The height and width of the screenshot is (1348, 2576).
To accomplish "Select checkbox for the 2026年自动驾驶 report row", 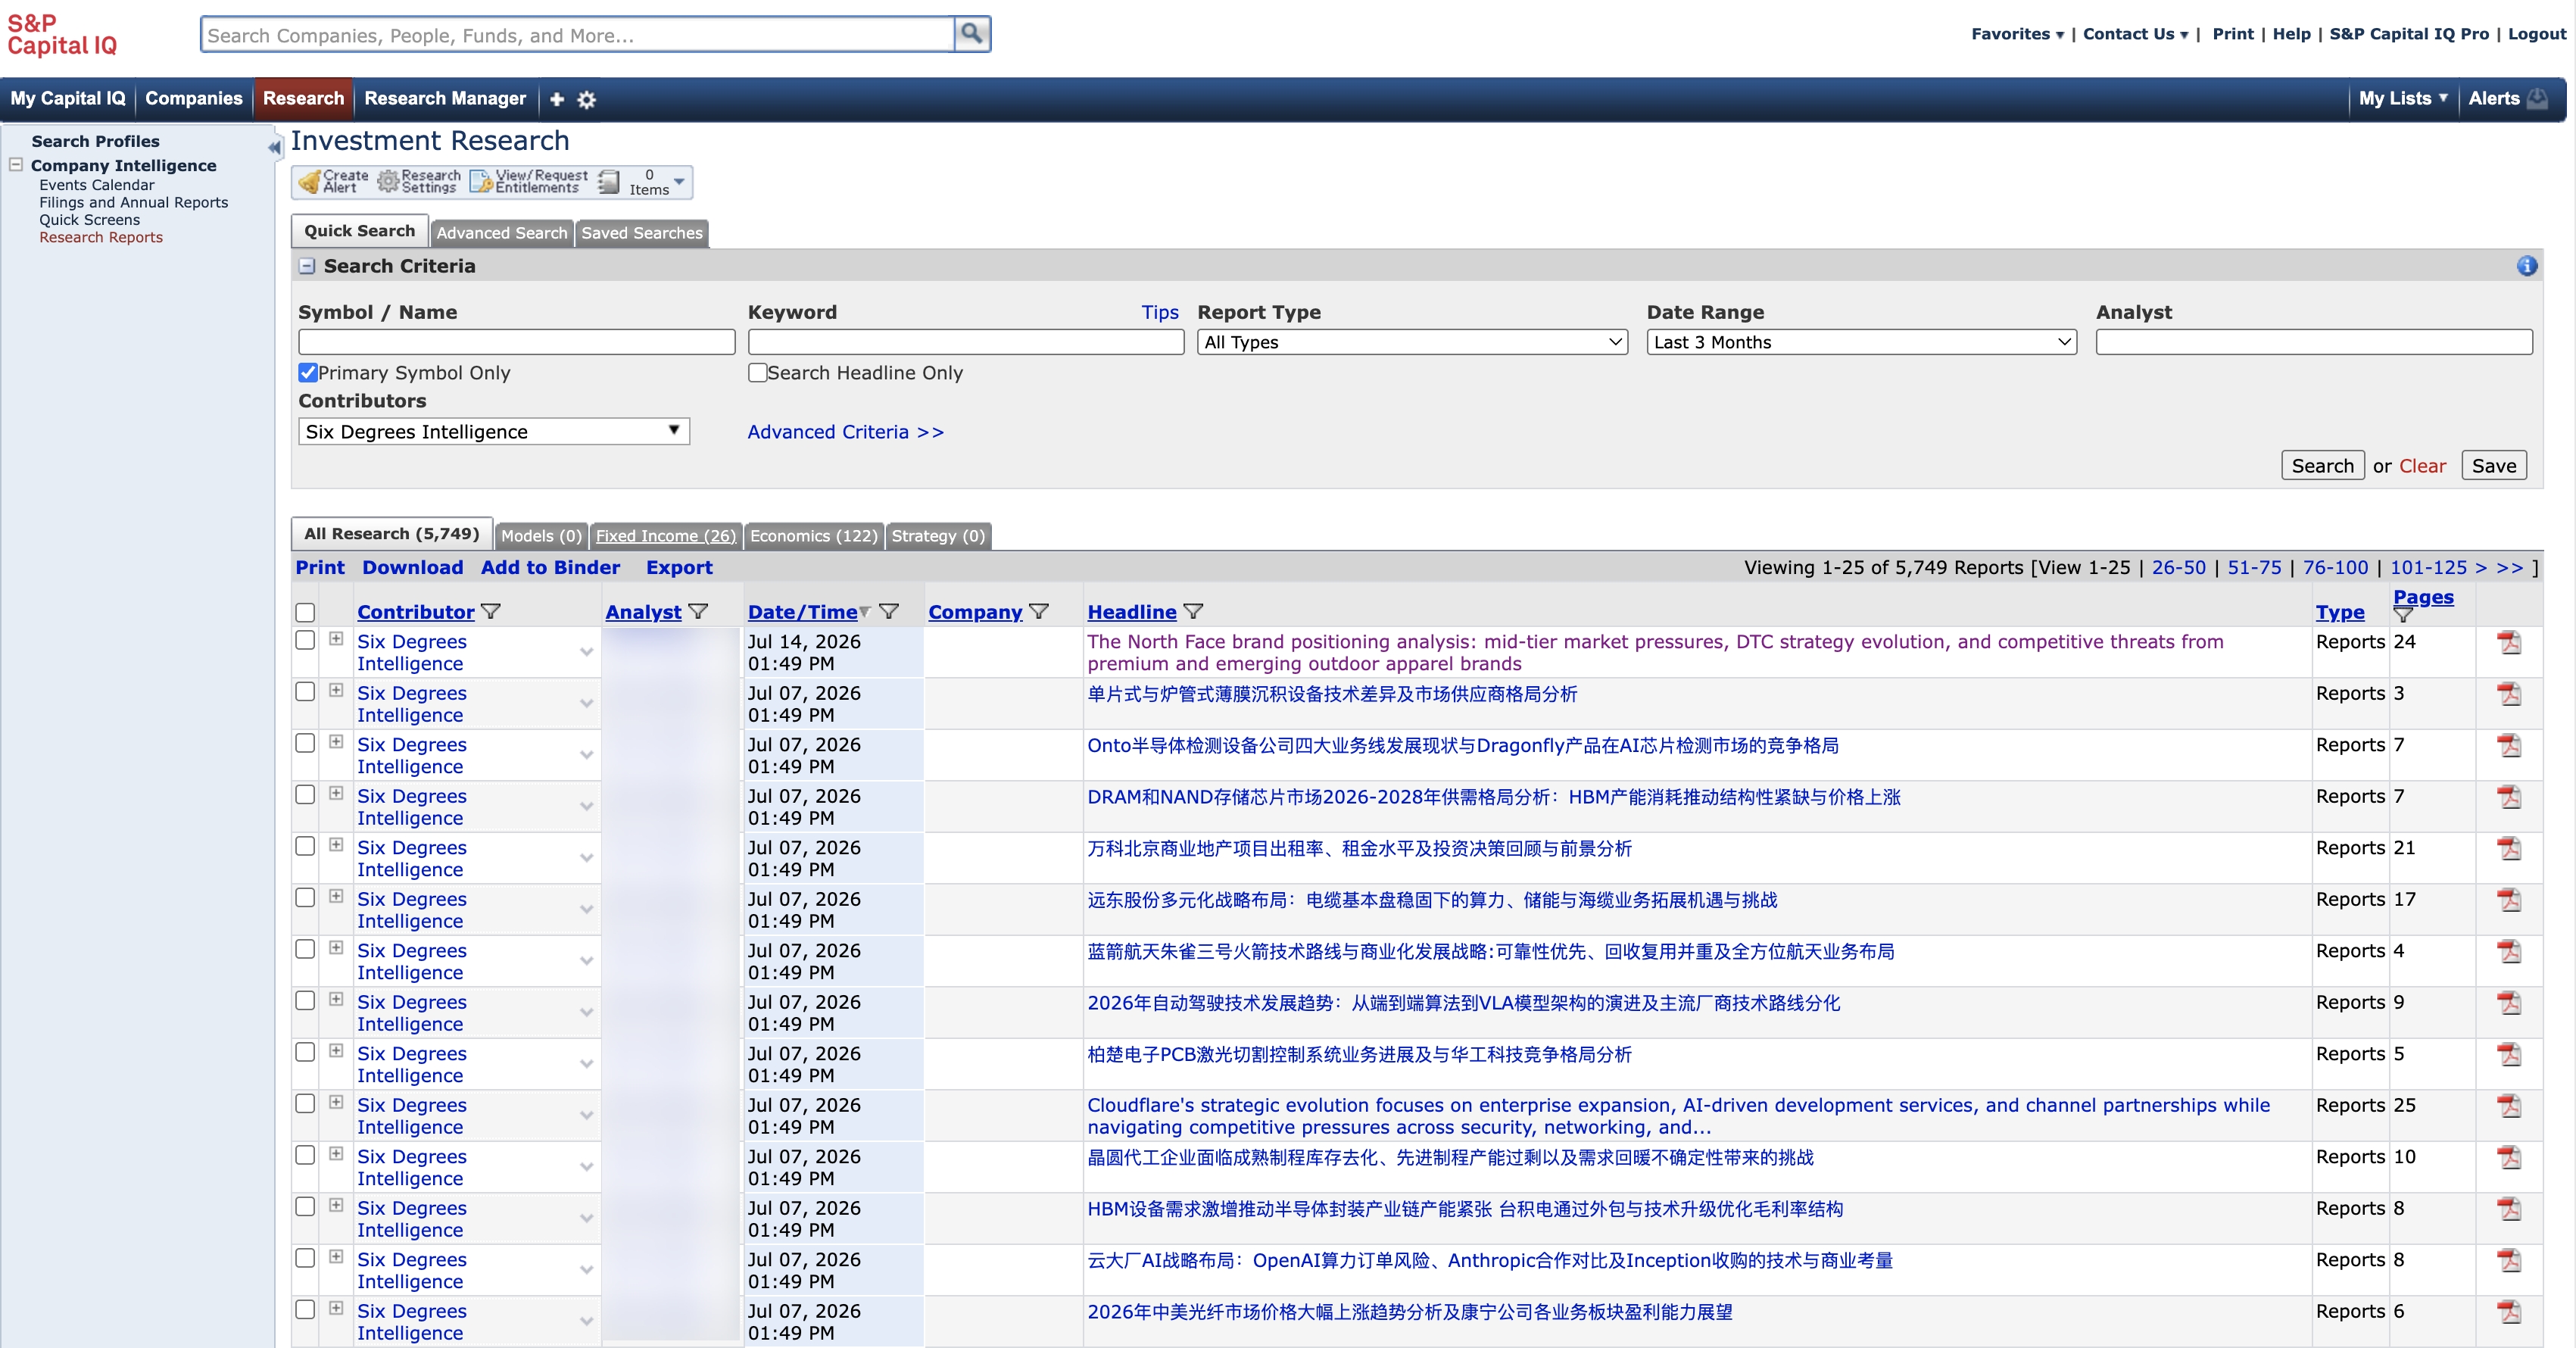I will [x=306, y=1001].
